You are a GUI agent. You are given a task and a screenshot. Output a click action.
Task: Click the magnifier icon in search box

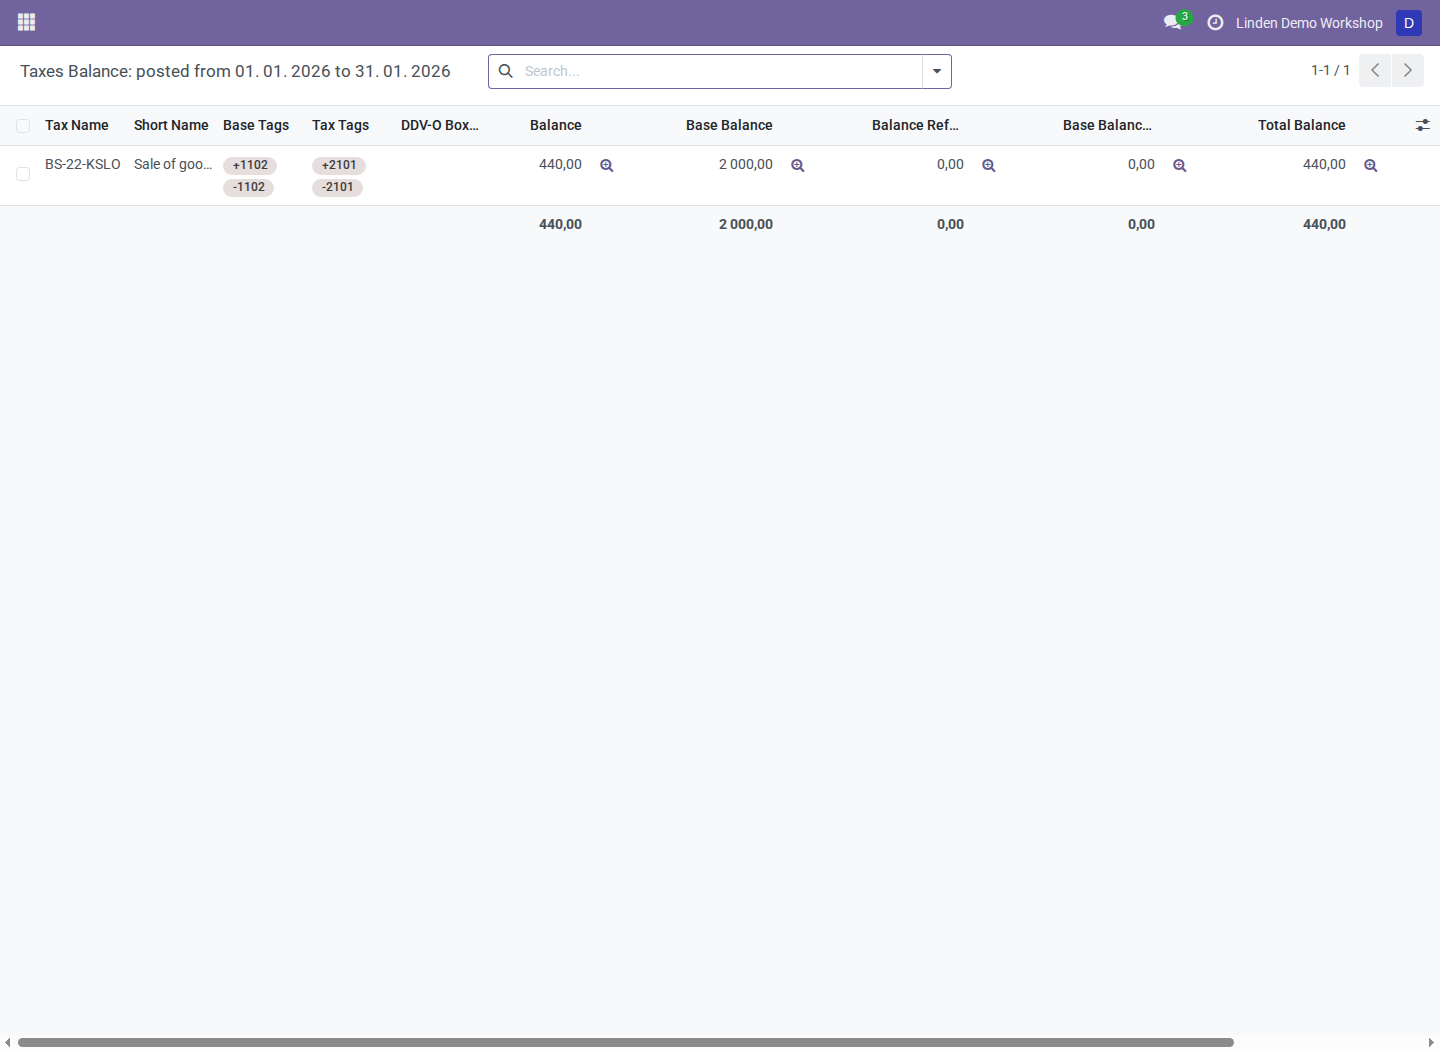[x=506, y=71]
